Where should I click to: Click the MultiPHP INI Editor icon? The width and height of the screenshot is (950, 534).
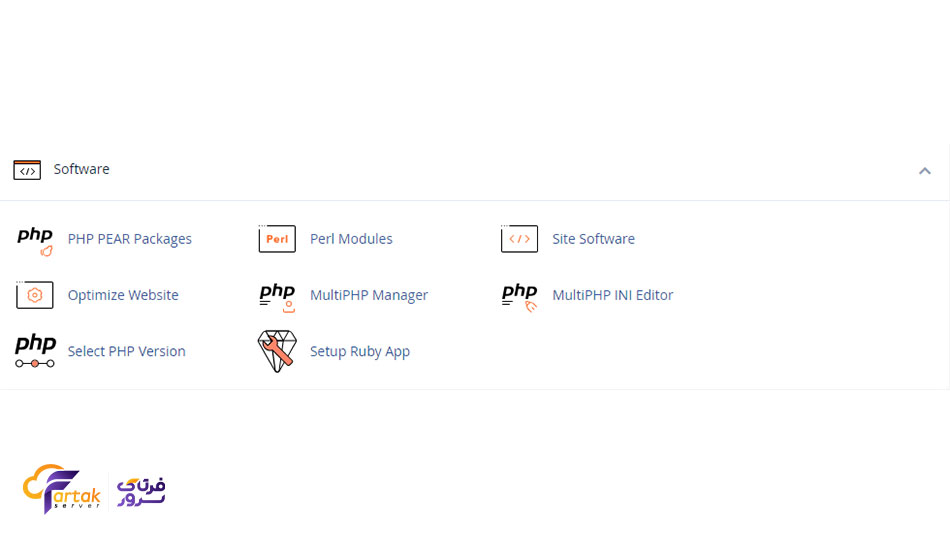519,296
